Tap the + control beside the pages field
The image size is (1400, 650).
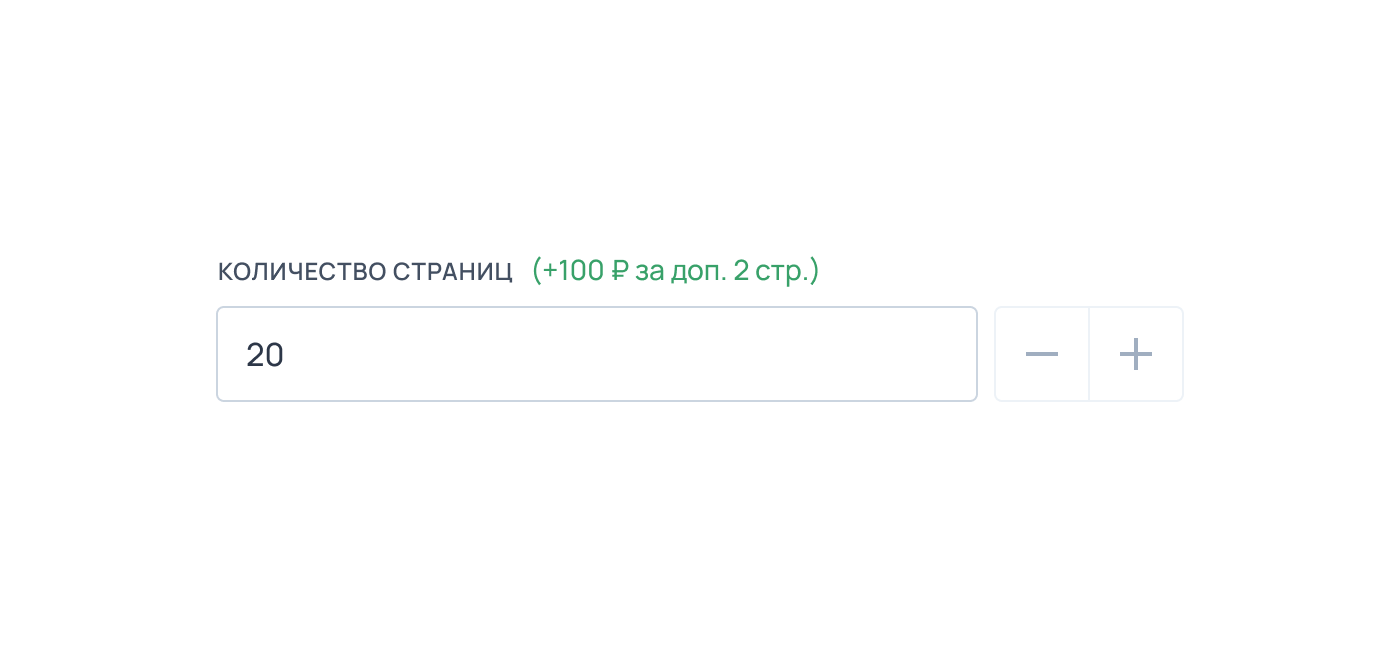click(x=1136, y=354)
